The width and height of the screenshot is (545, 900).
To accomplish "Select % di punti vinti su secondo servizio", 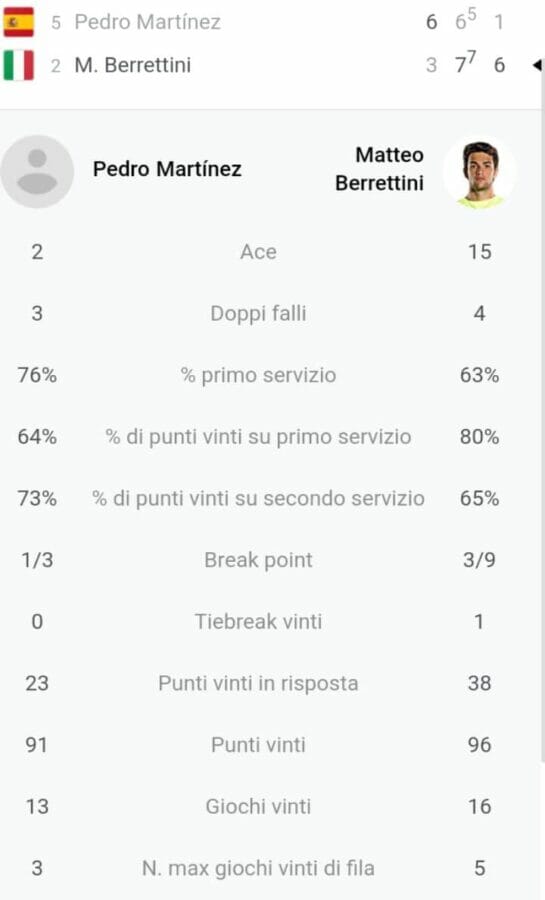I will pyautogui.click(x=258, y=498).
